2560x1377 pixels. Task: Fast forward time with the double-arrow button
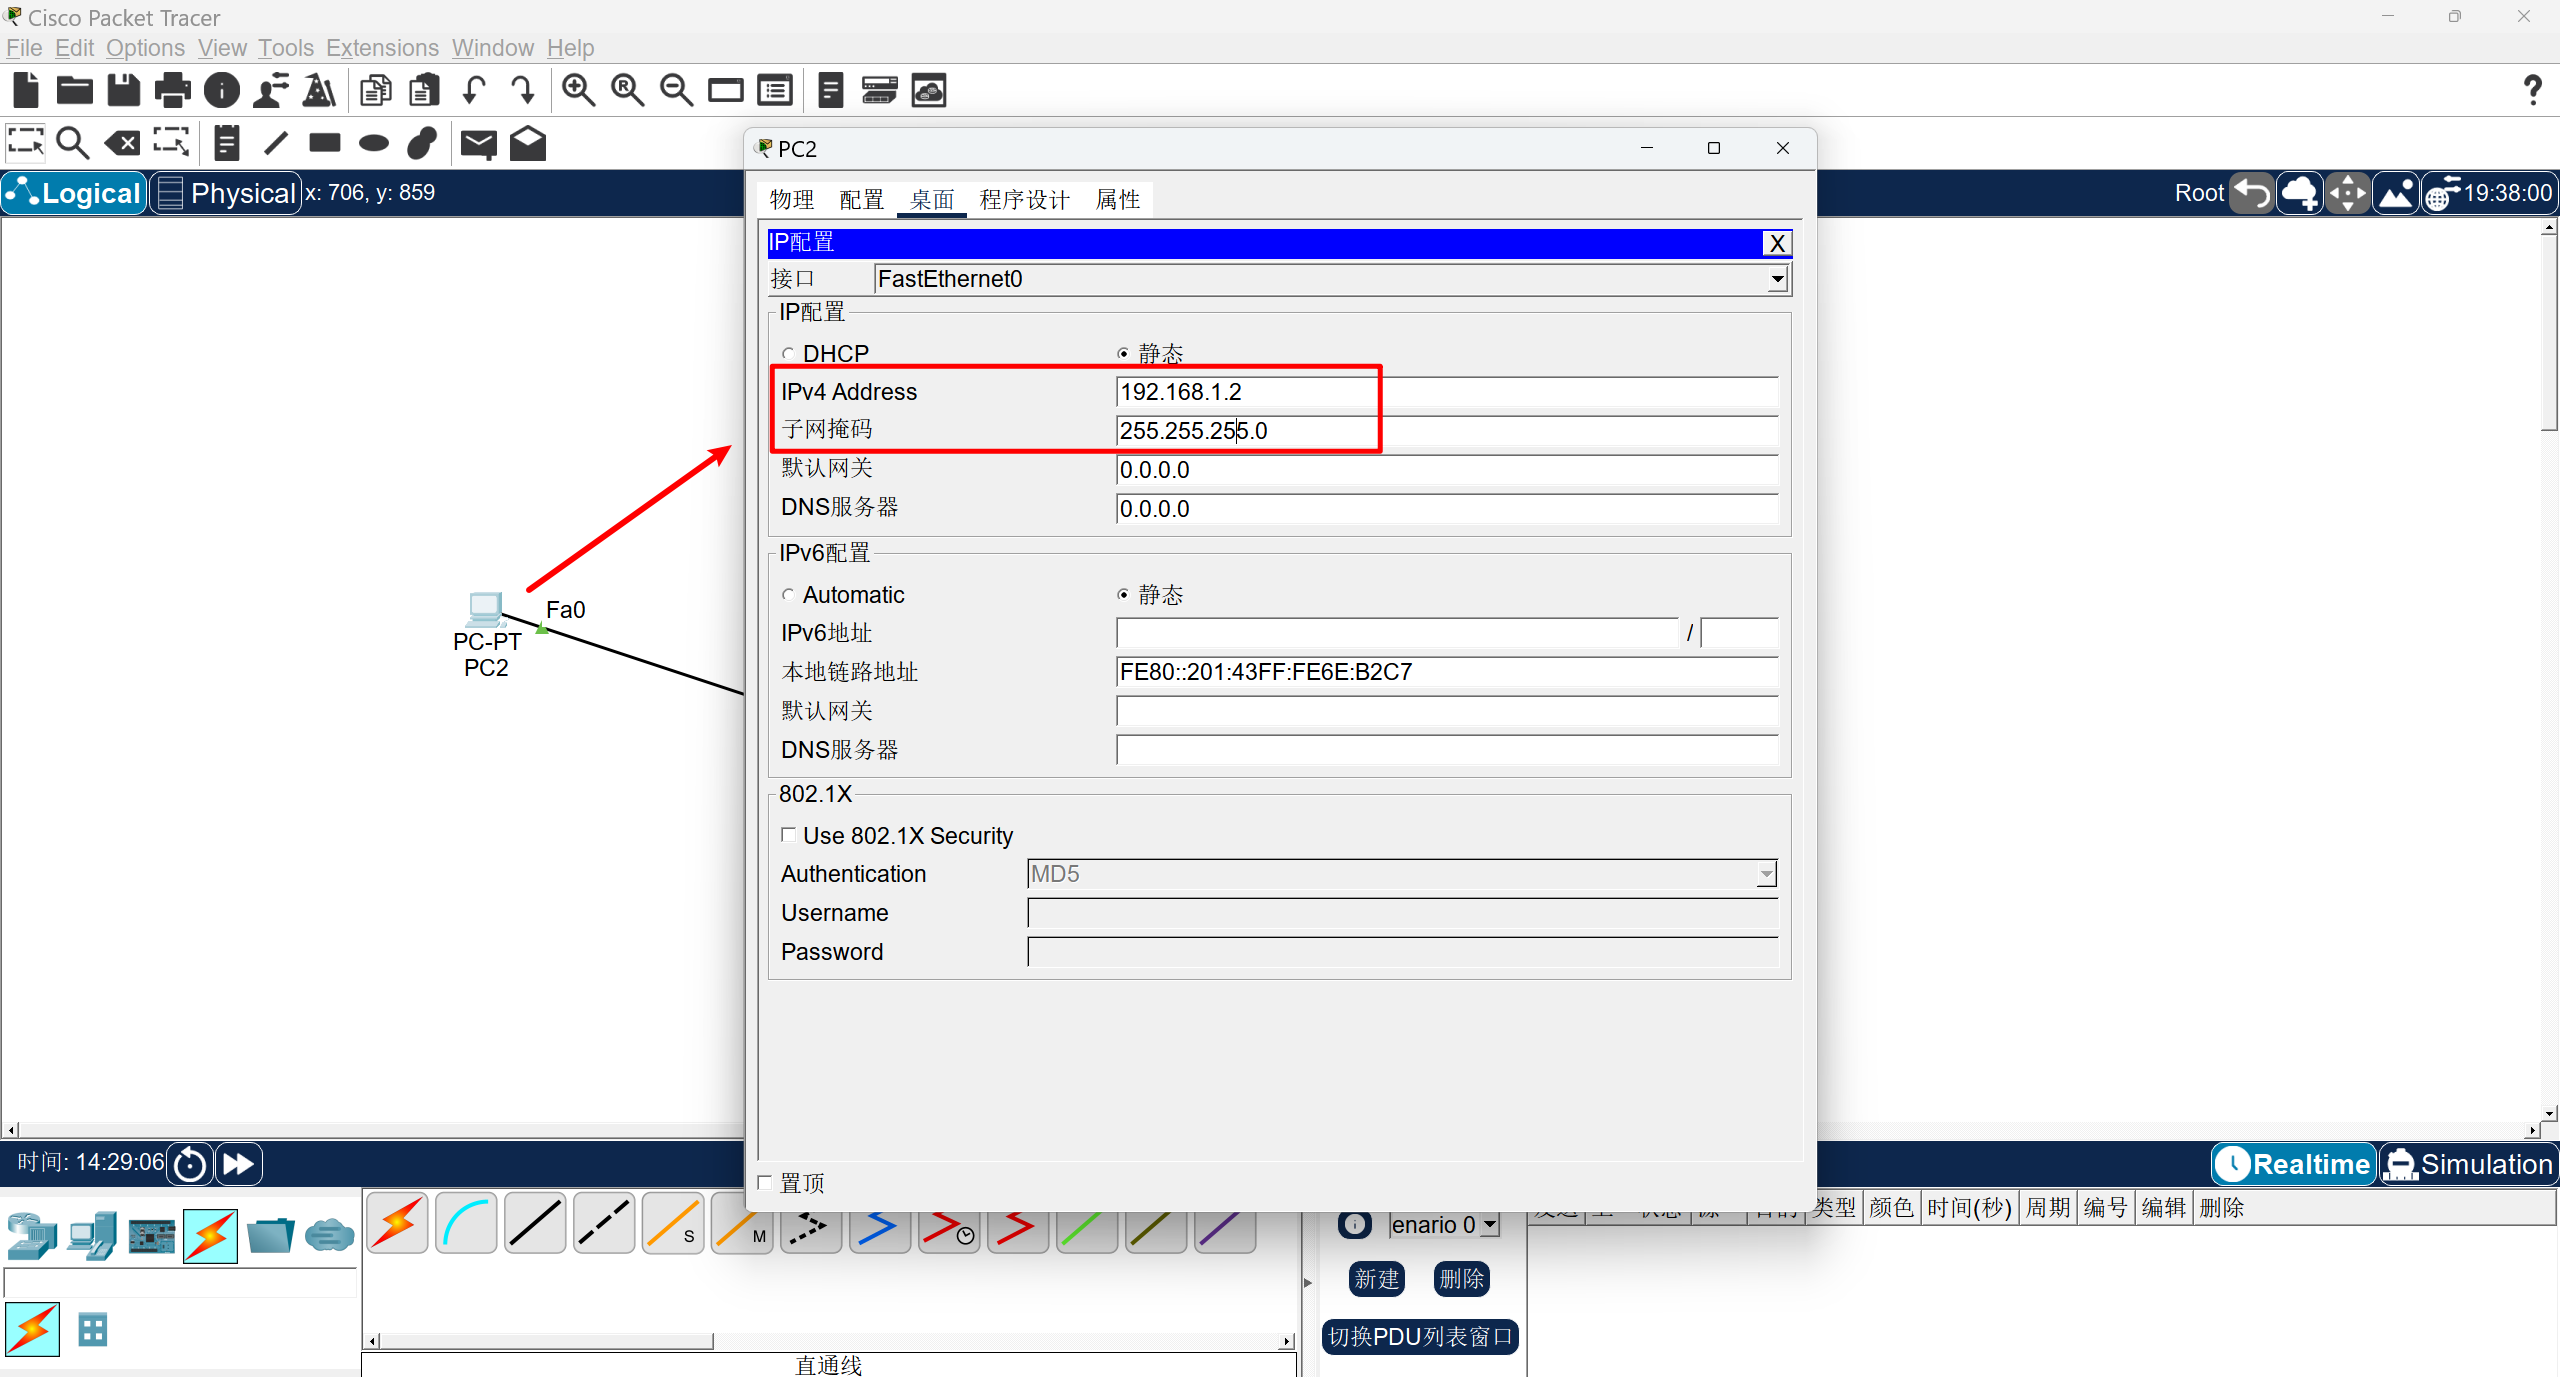pyautogui.click(x=238, y=1164)
